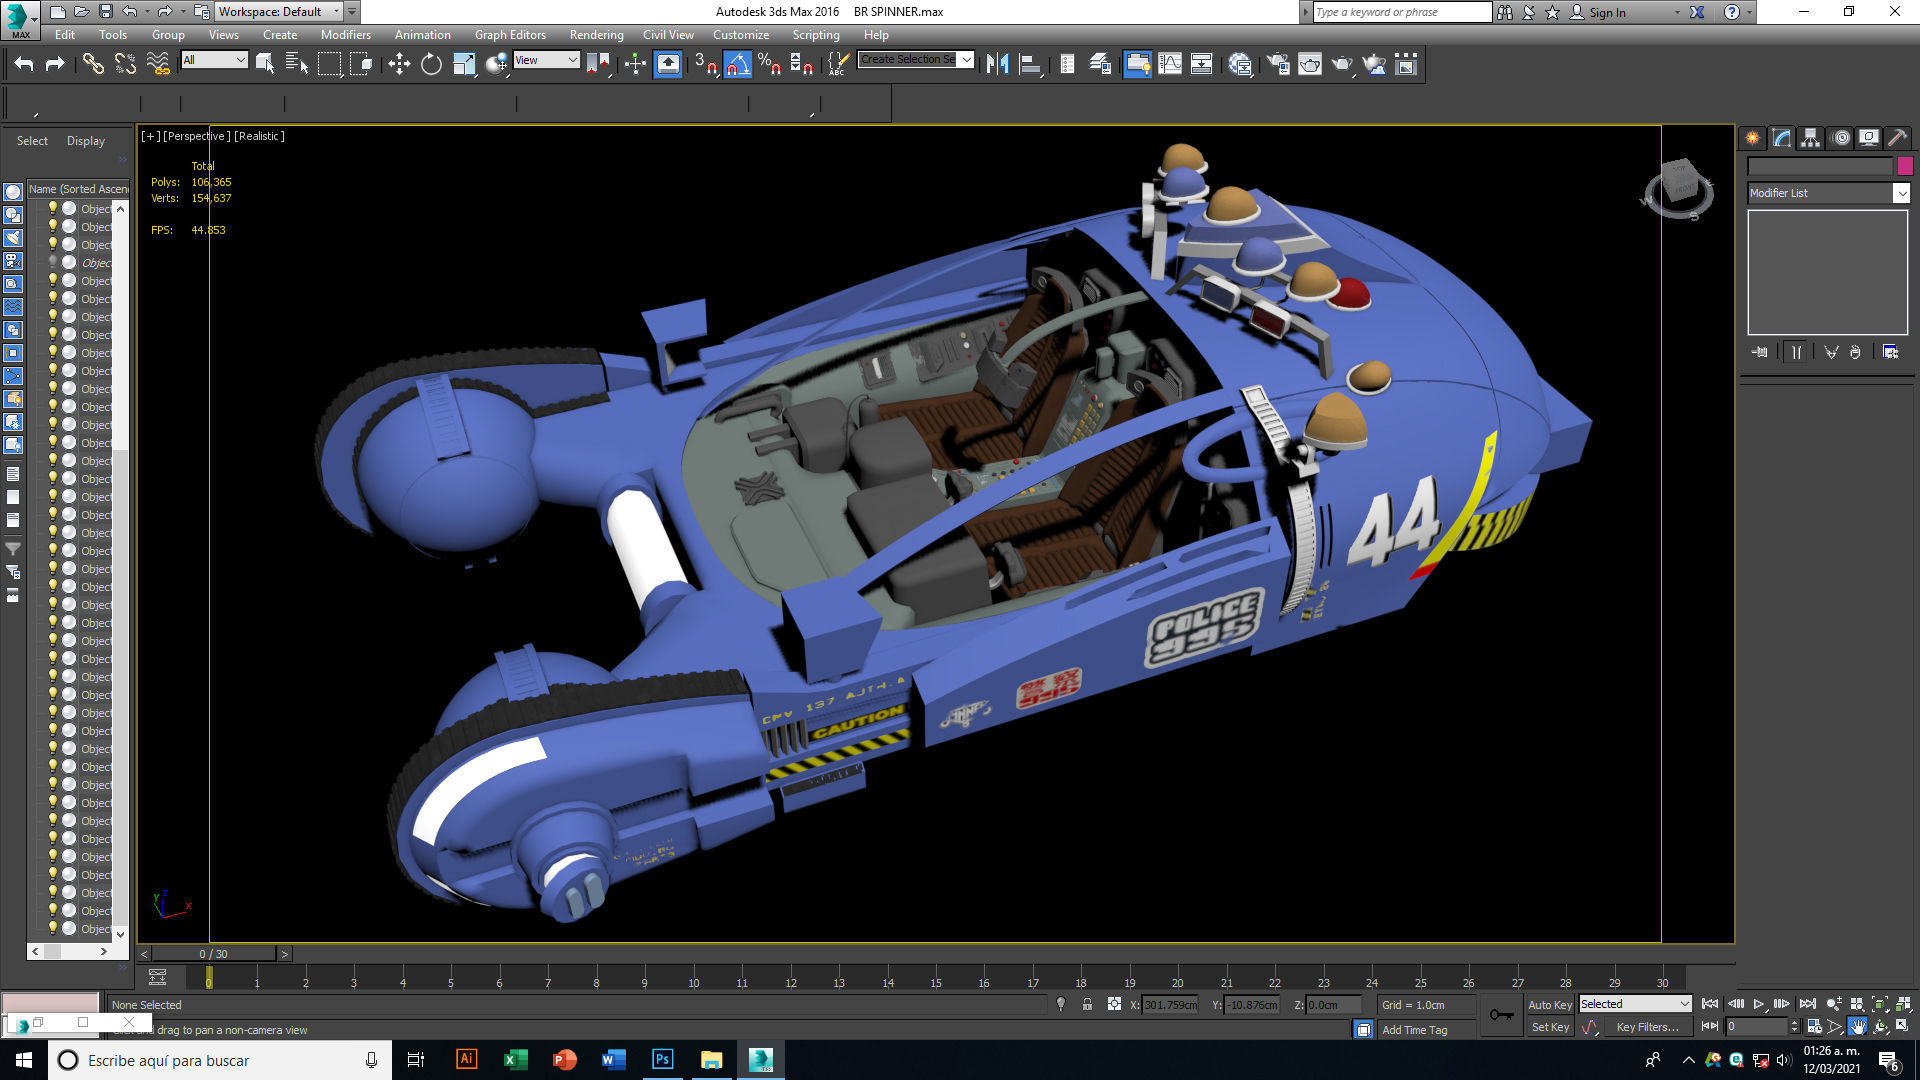Click the Sign In link
The width and height of the screenshot is (1920, 1080).
(x=1607, y=12)
